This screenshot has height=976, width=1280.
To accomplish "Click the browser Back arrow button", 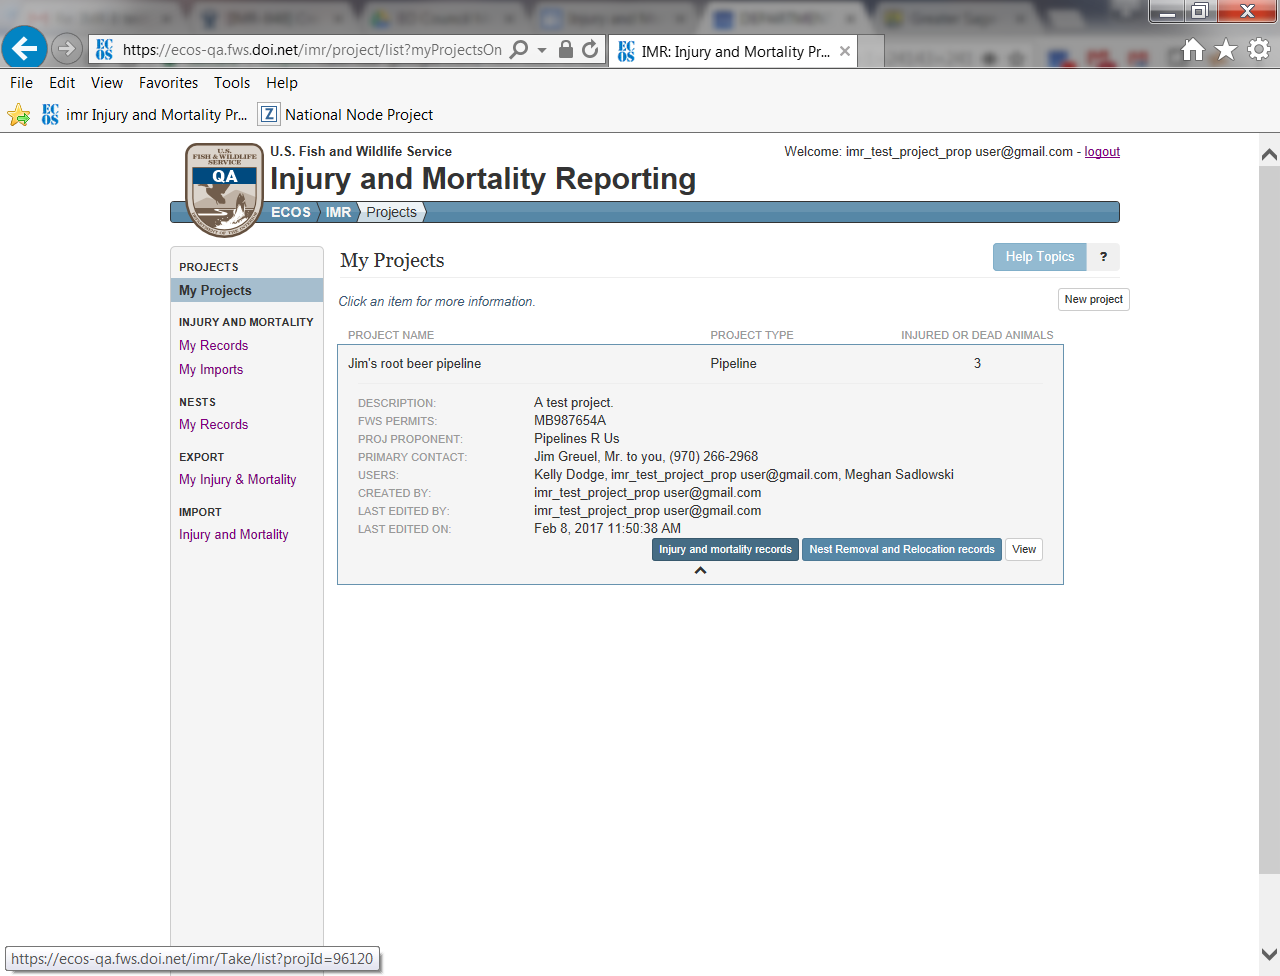I will coord(24,48).
